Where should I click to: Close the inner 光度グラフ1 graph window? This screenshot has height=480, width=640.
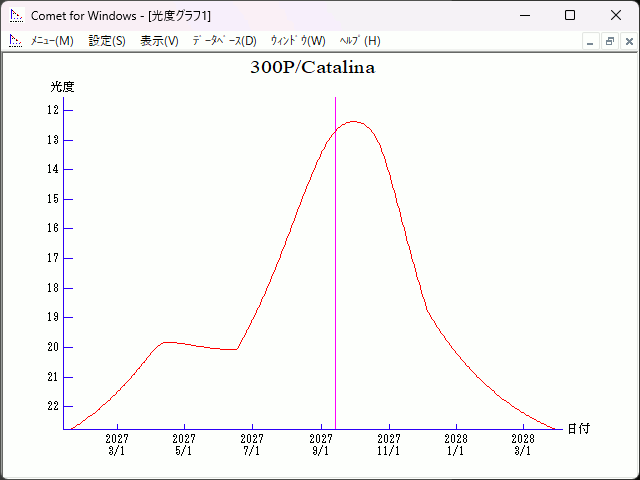tap(629, 41)
